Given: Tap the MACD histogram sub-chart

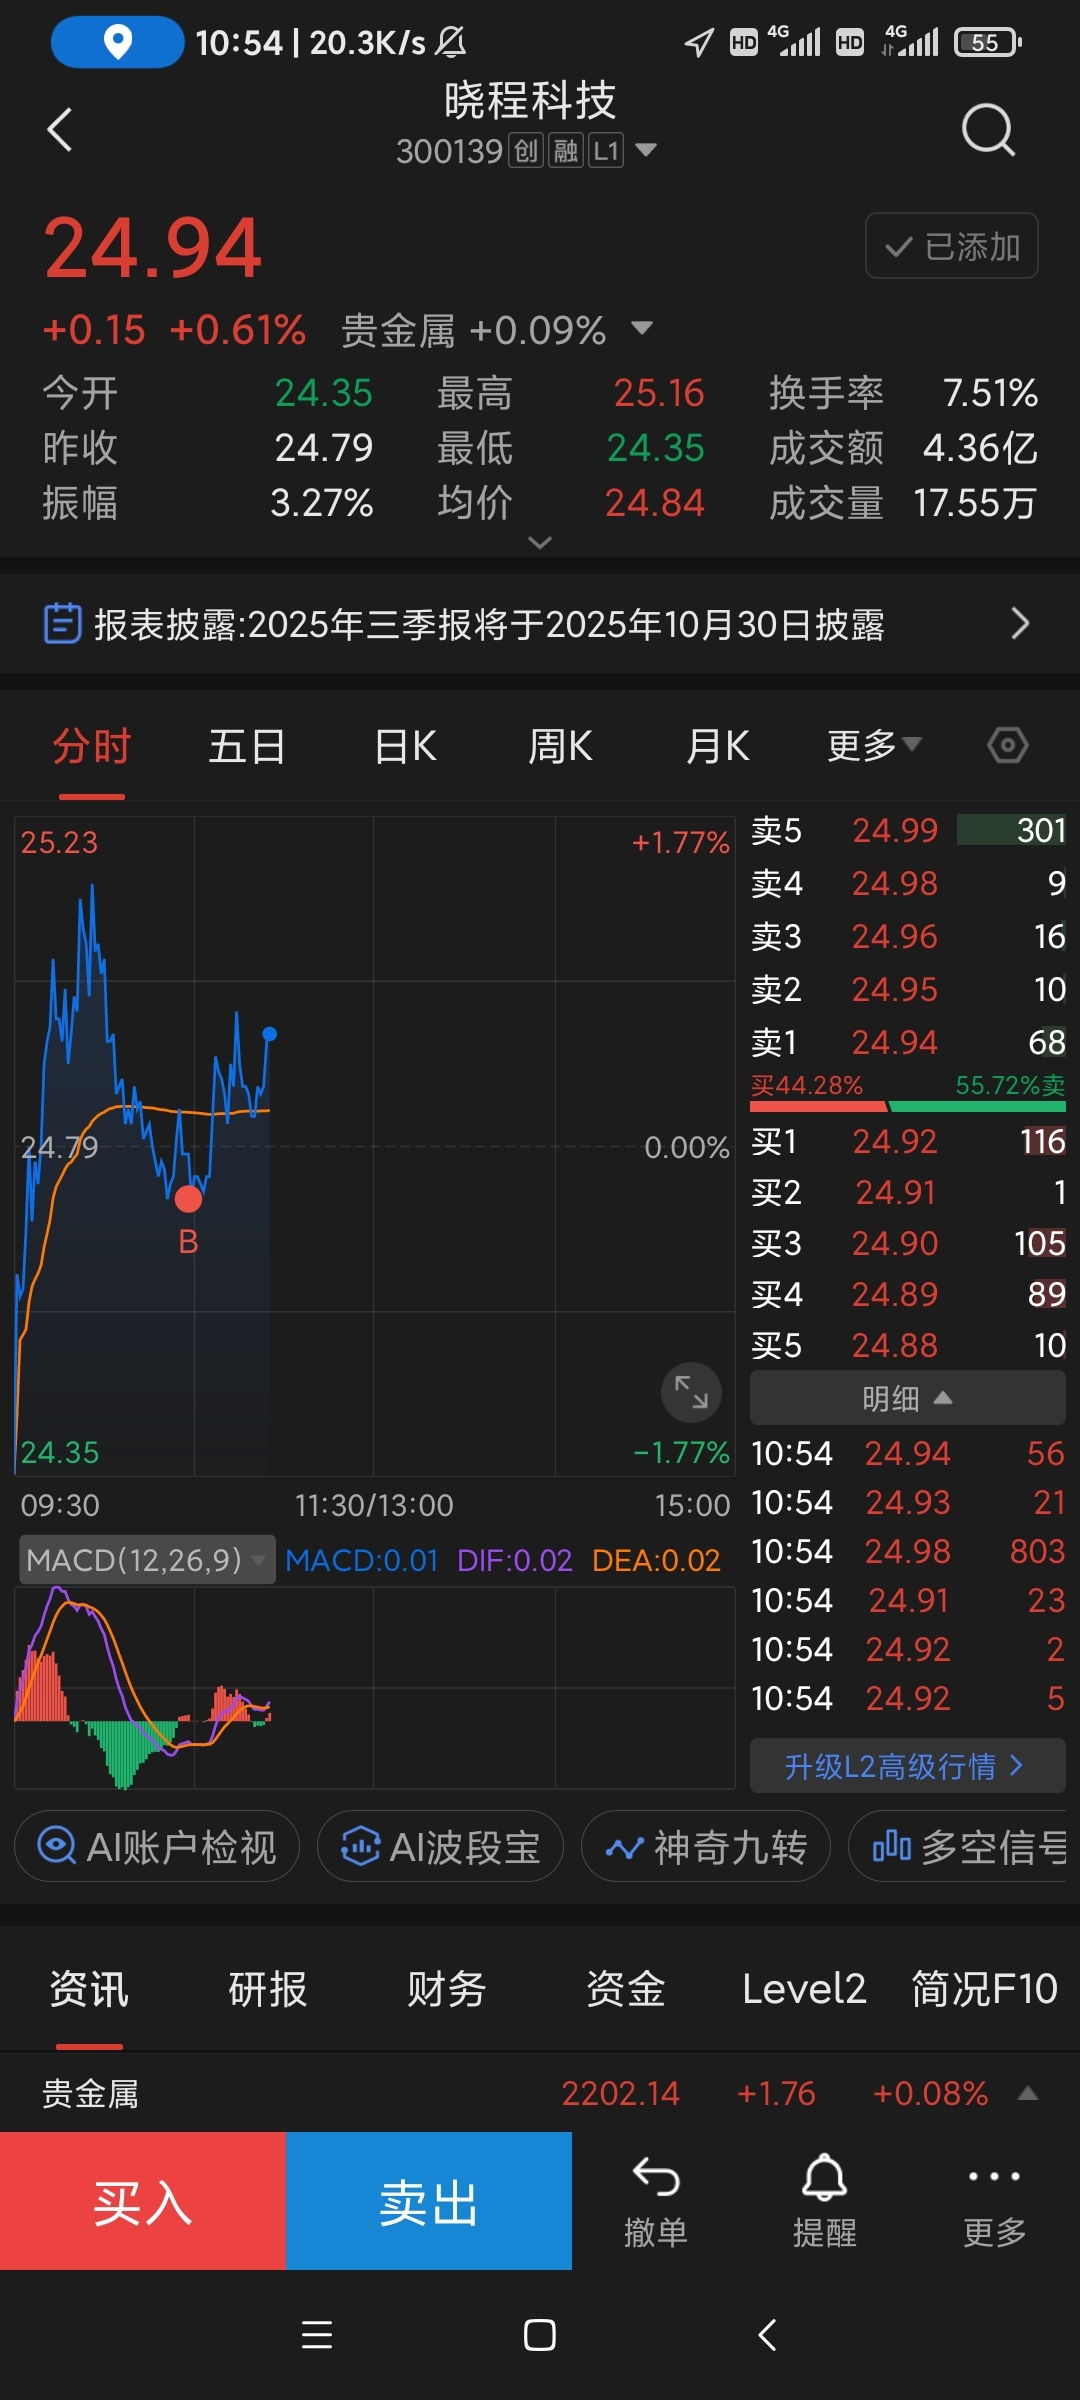Looking at the screenshot, I should pos(375,1688).
